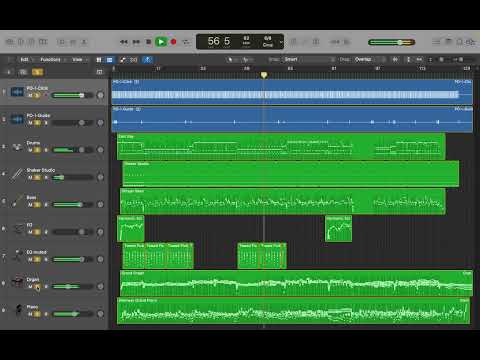Image resolution: width=480 pixels, height=360 pixels.
Task: Click the Duplicate Track icon
Action: (23, 72)
